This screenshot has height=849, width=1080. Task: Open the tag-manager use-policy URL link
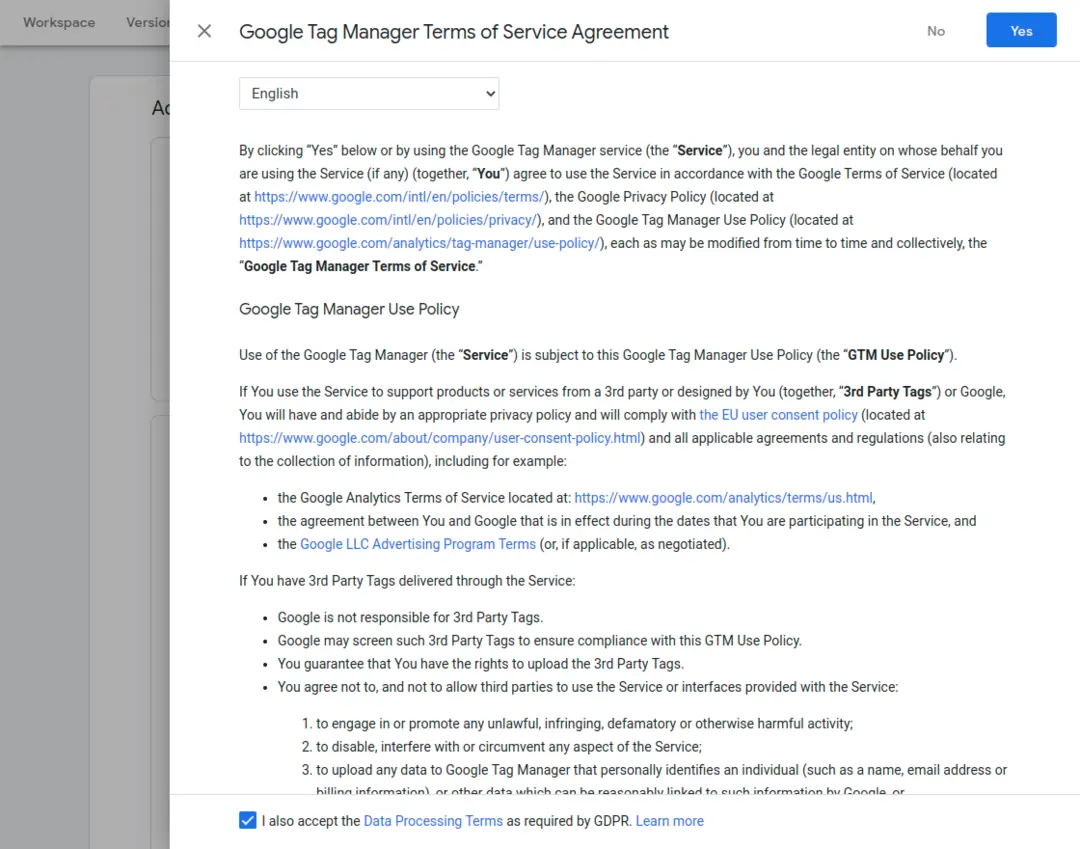(x=420, y=243)
